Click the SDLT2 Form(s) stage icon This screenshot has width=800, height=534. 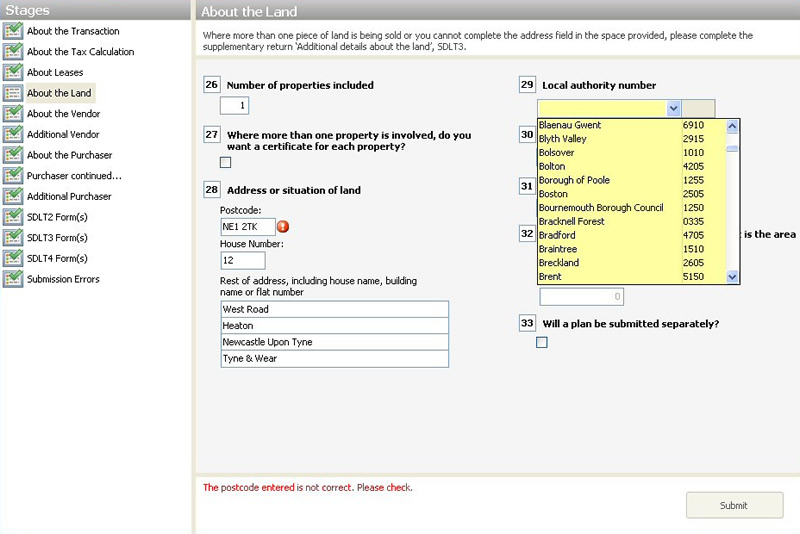(x=13, y=217)
